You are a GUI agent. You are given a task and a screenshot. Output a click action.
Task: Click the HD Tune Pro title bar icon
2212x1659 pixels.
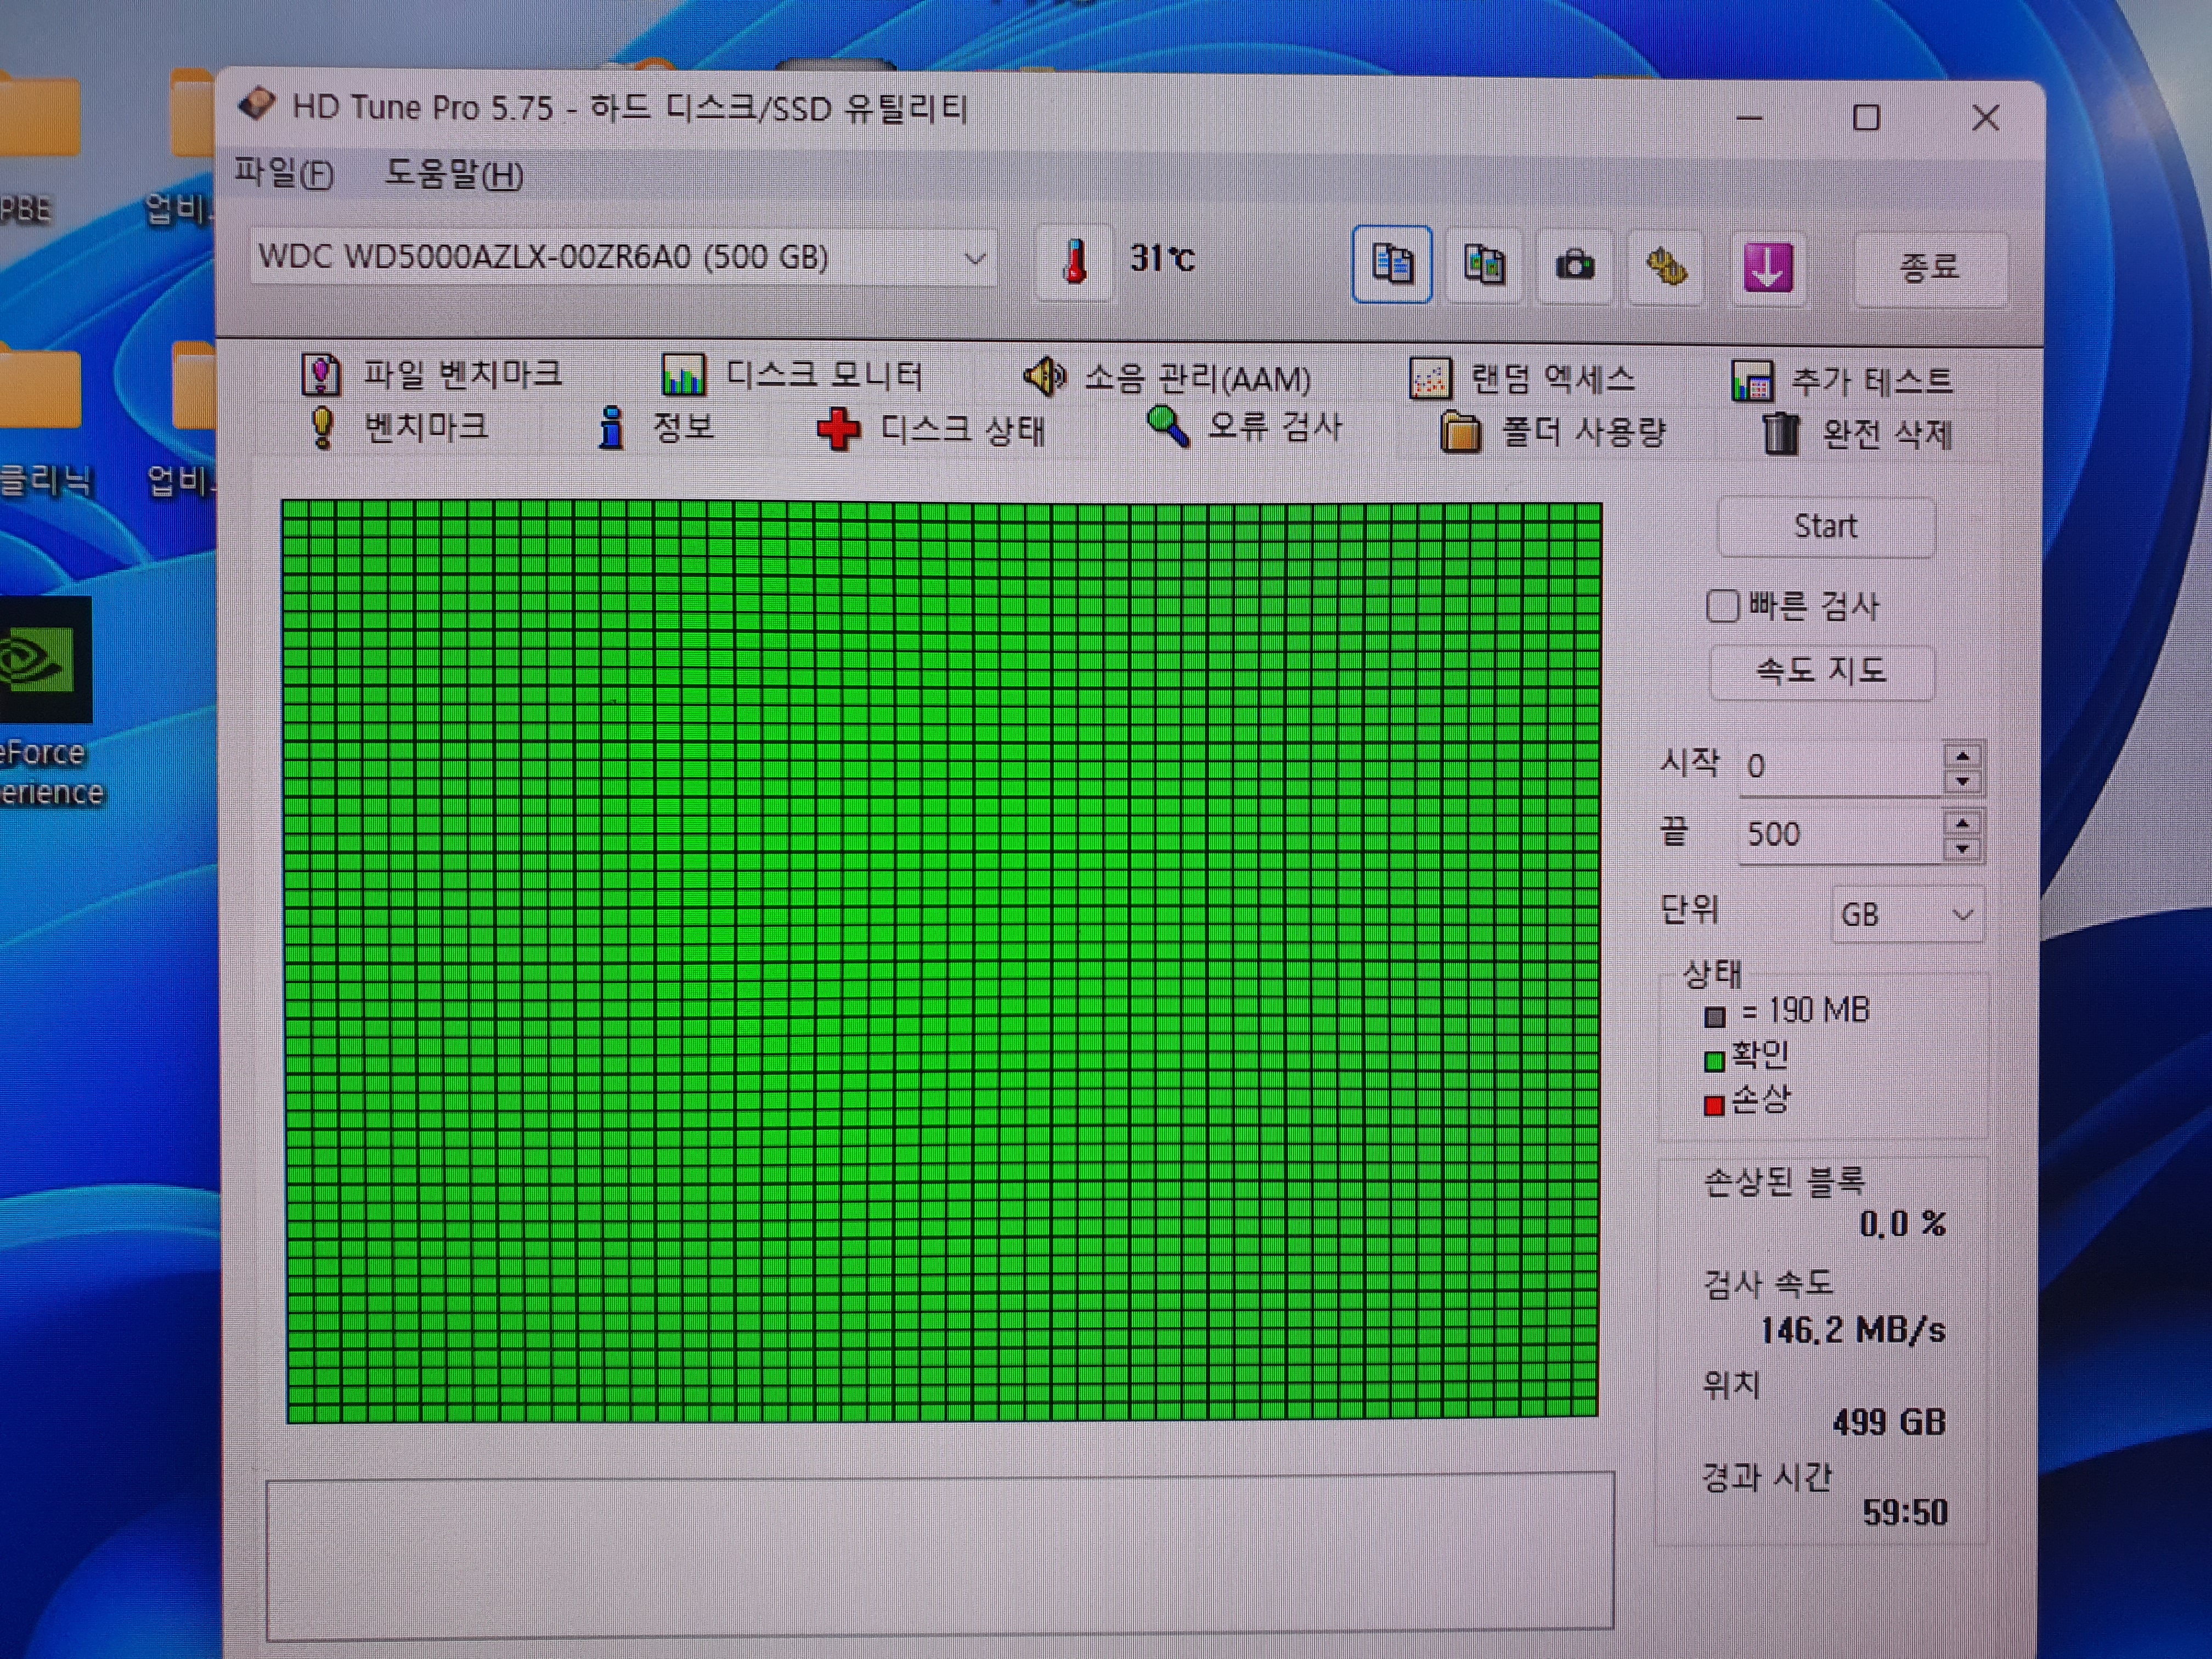coord(257,104)
